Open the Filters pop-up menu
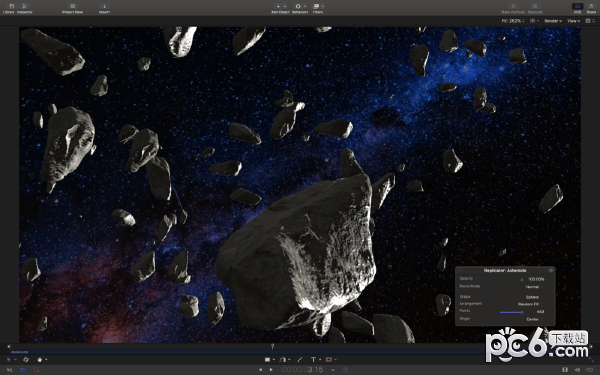The height and width of the screenshot is (375, 600). (318, 8)
